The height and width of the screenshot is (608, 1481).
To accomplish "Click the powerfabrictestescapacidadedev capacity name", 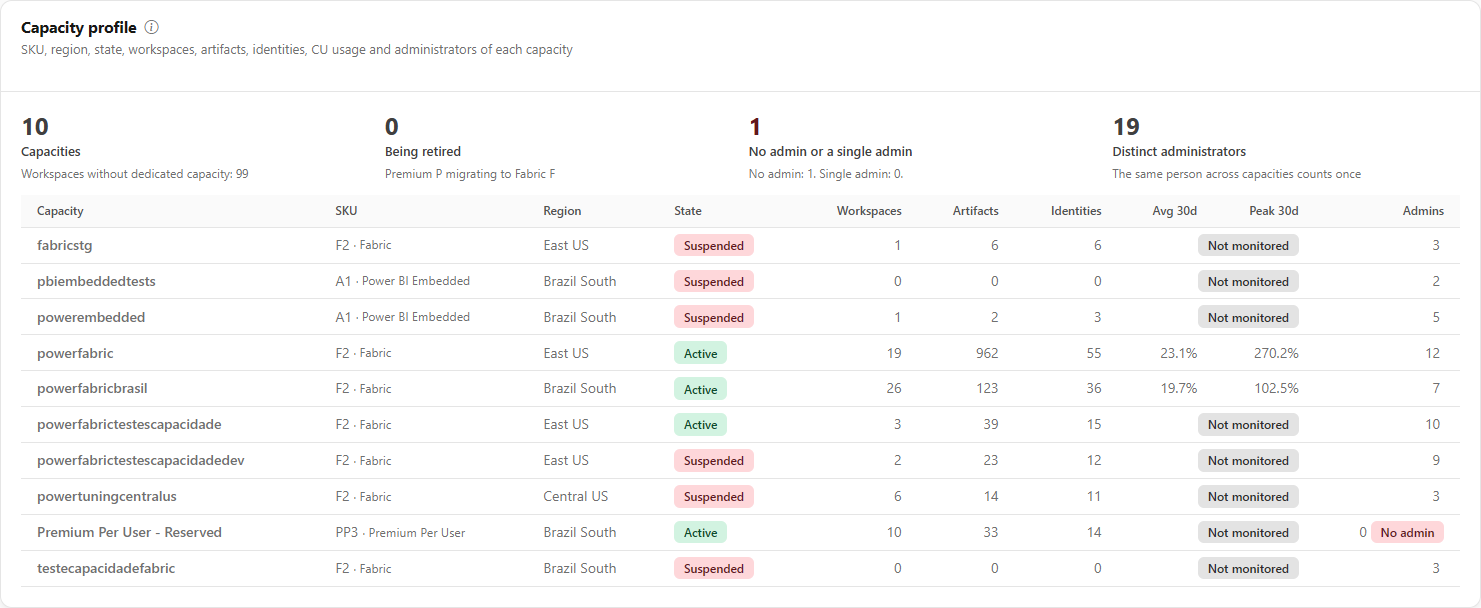I will [141, 460].
